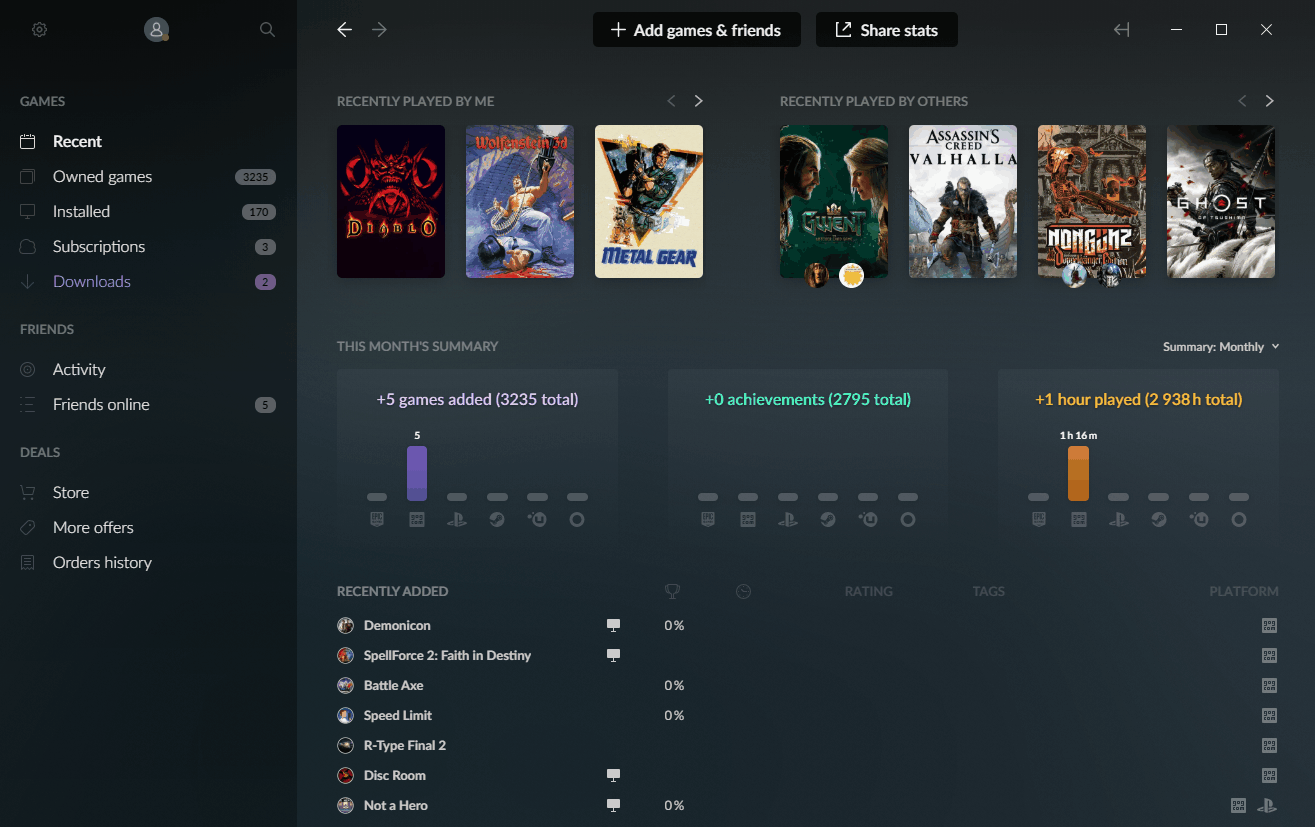Click Ubisoft icon under hours played
This screenshot has height=827, width=1315.
point(1198,520)
